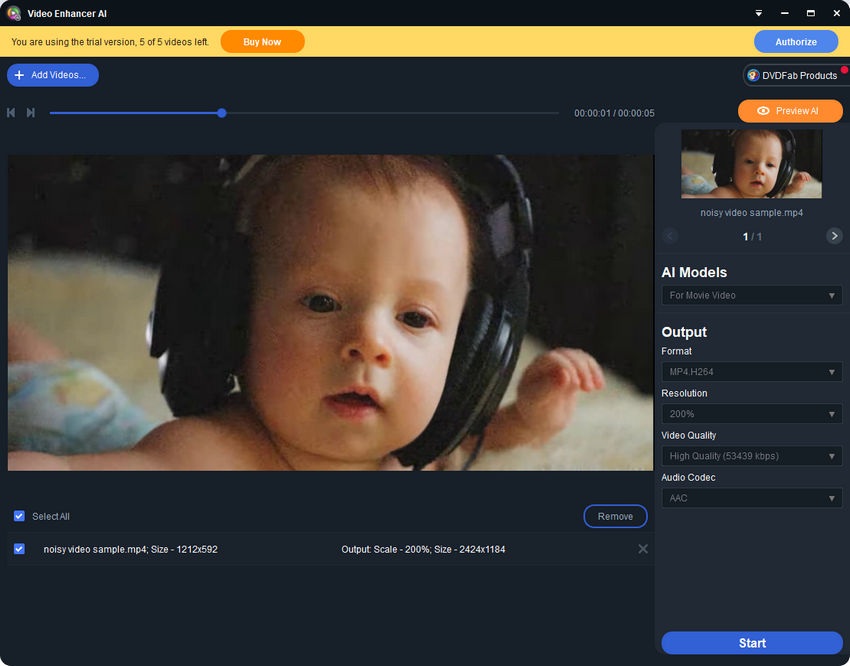850x666 pixels.
Task: Open the title bar dropdown menu icon
Action: click(758, 13)
